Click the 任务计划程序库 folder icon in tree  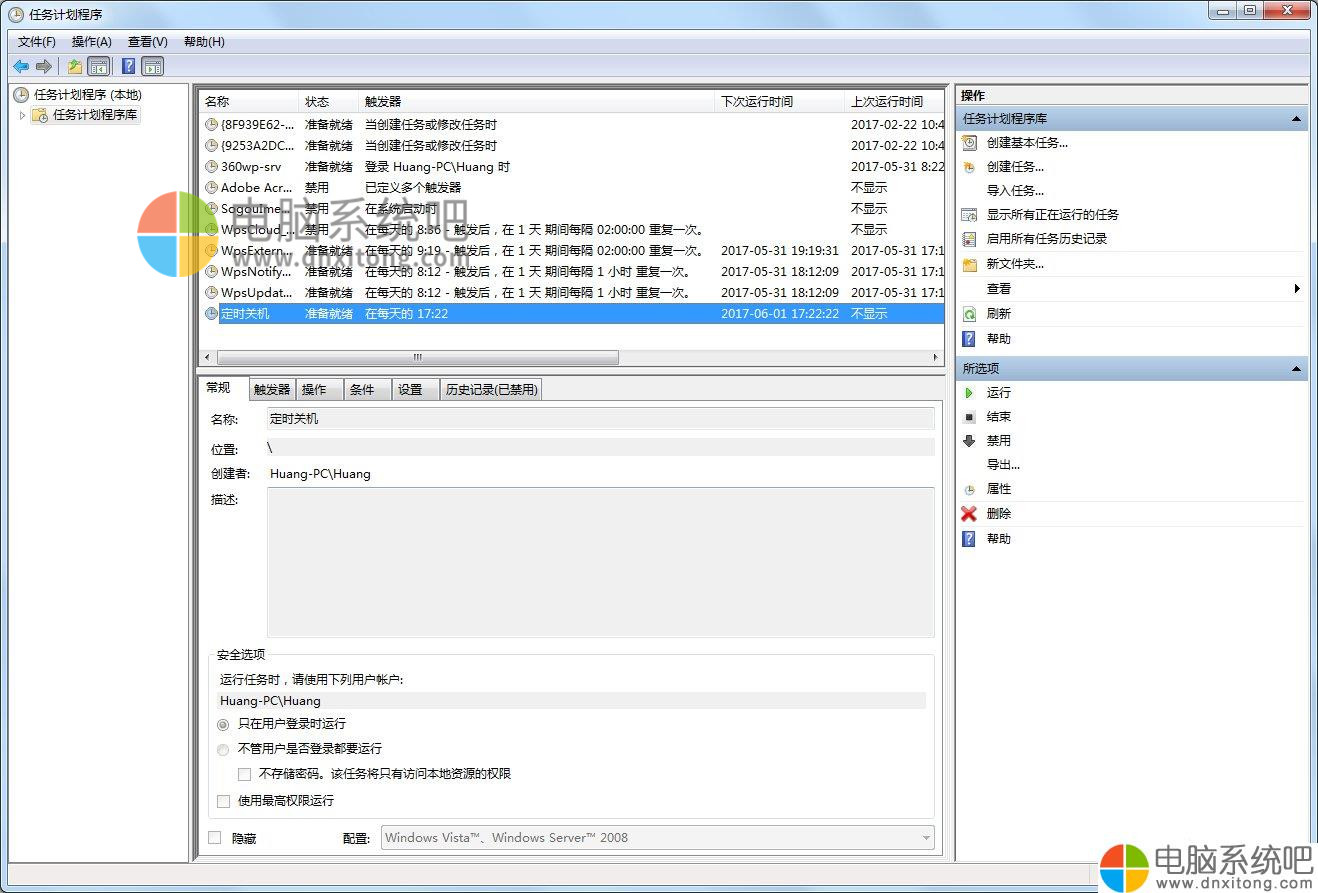(39, 115)
